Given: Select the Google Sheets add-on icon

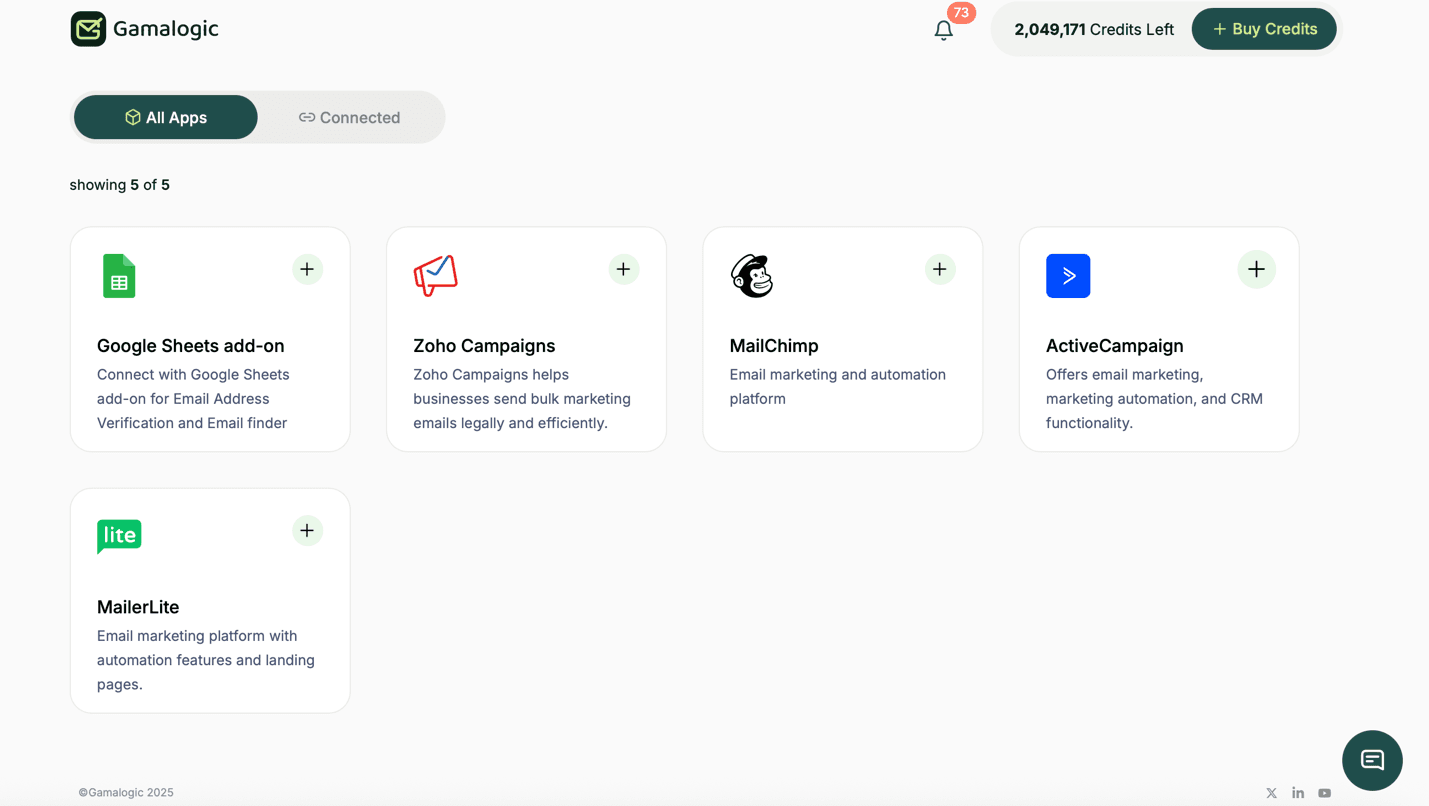Looking at the screenshot, I should pyautogui.click(x=118, y=276).
